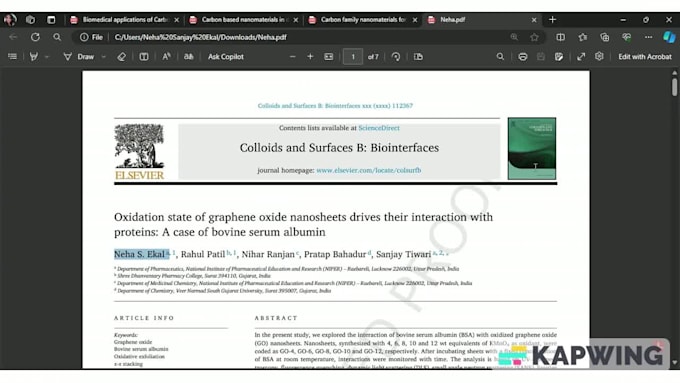Click the highlighted author Neha S. Ekal
The image size is (680, 383).
(x=139, y=254)
